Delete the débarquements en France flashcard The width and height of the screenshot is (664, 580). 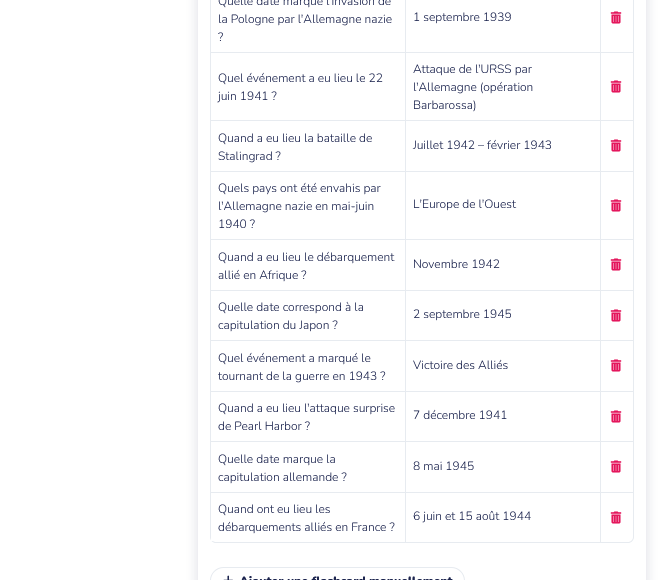click(x=616, y=517)
